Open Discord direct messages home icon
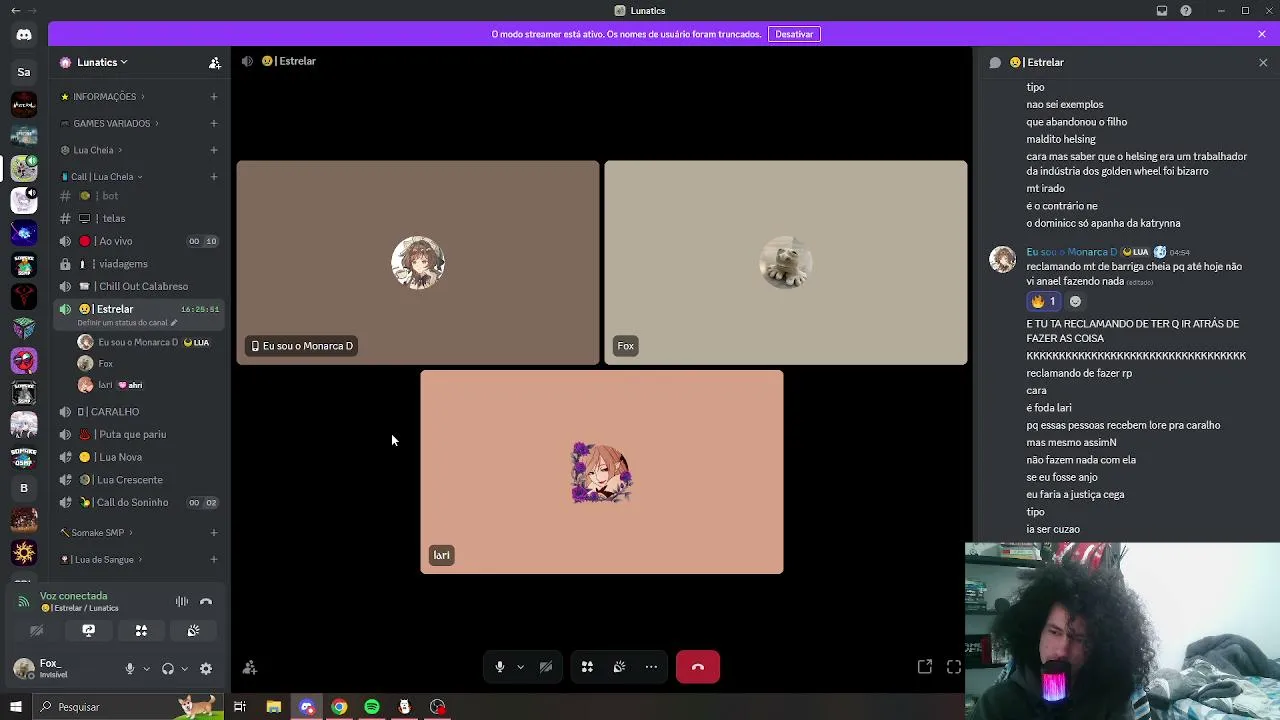 tap(24, 35)
